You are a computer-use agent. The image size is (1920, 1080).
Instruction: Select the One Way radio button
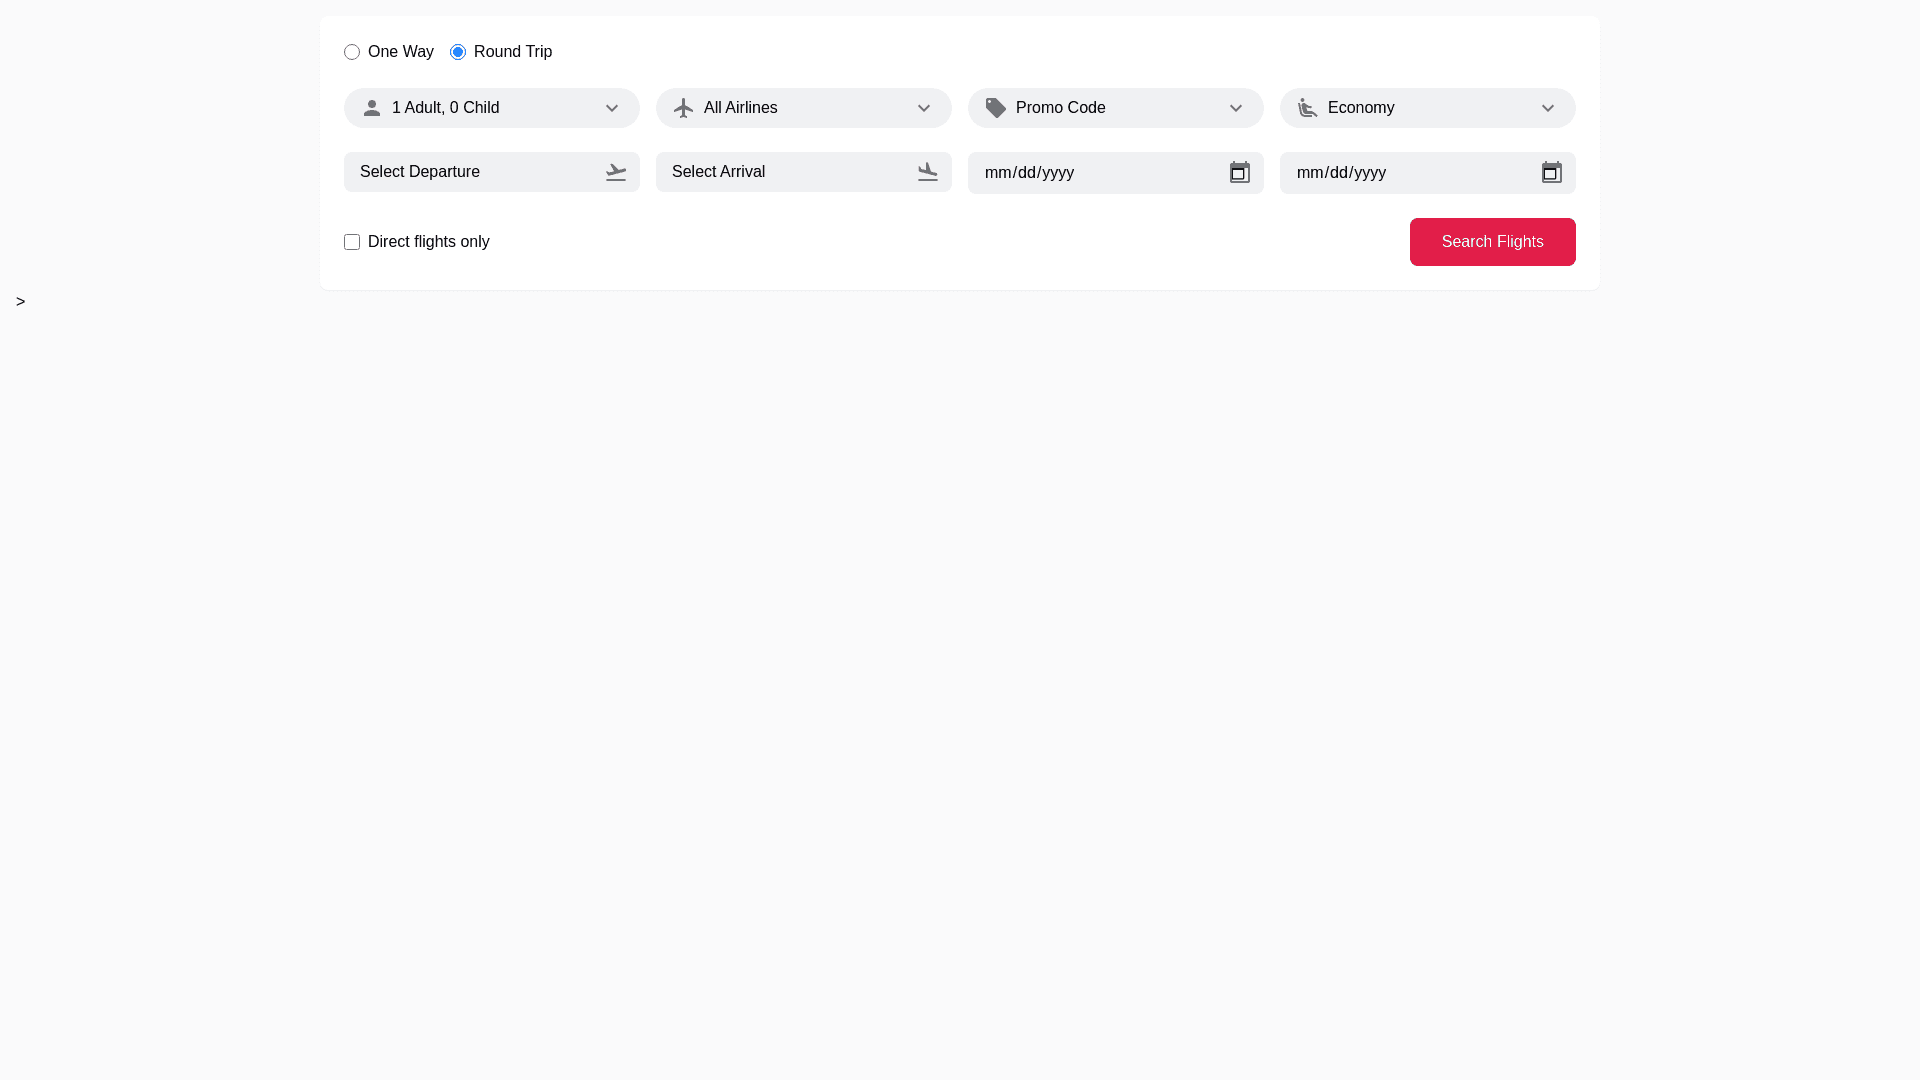coord(352,52)
